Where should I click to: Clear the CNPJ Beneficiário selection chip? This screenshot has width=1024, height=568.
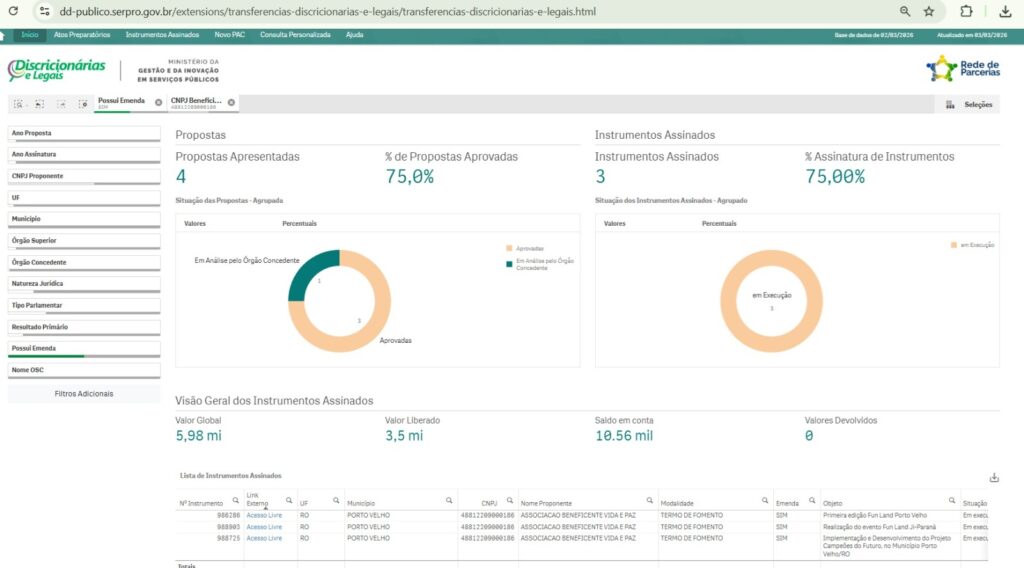point(231,102)
